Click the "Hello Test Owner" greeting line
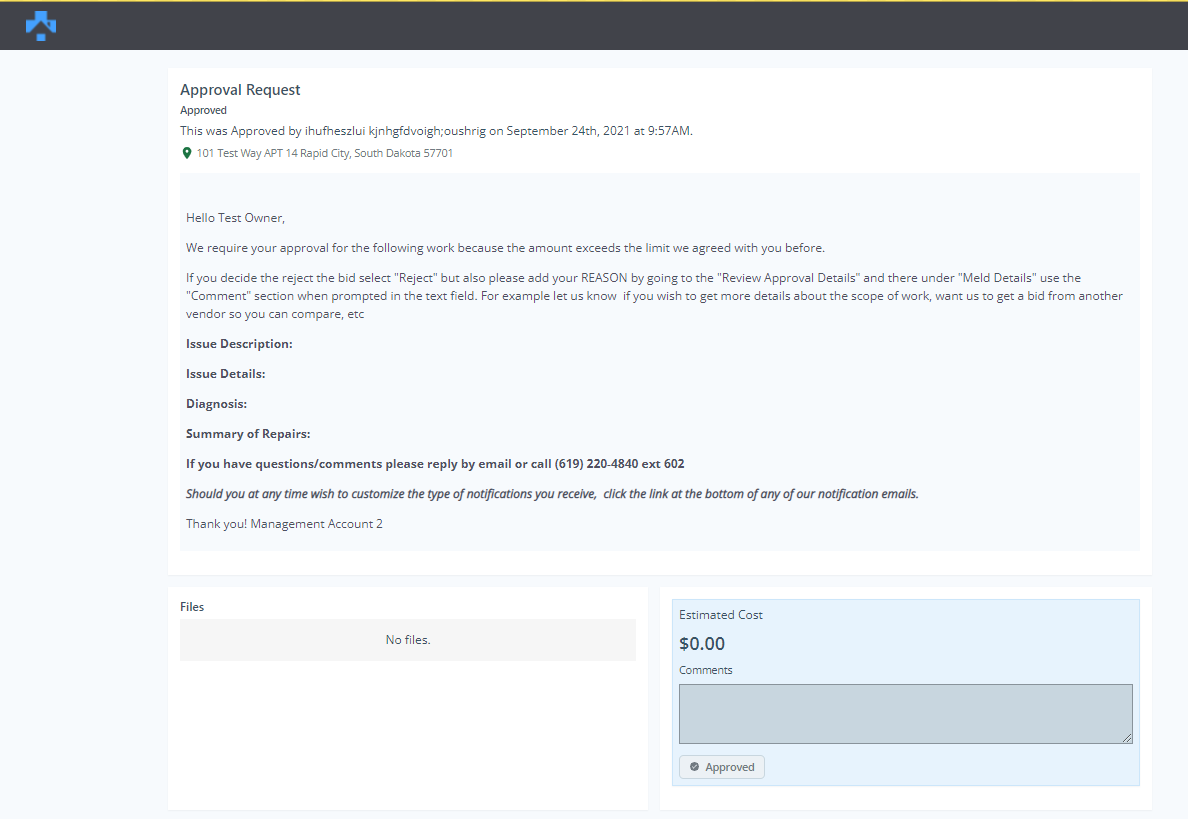The height and width of the screenshot is (819, 1188). 235,217
